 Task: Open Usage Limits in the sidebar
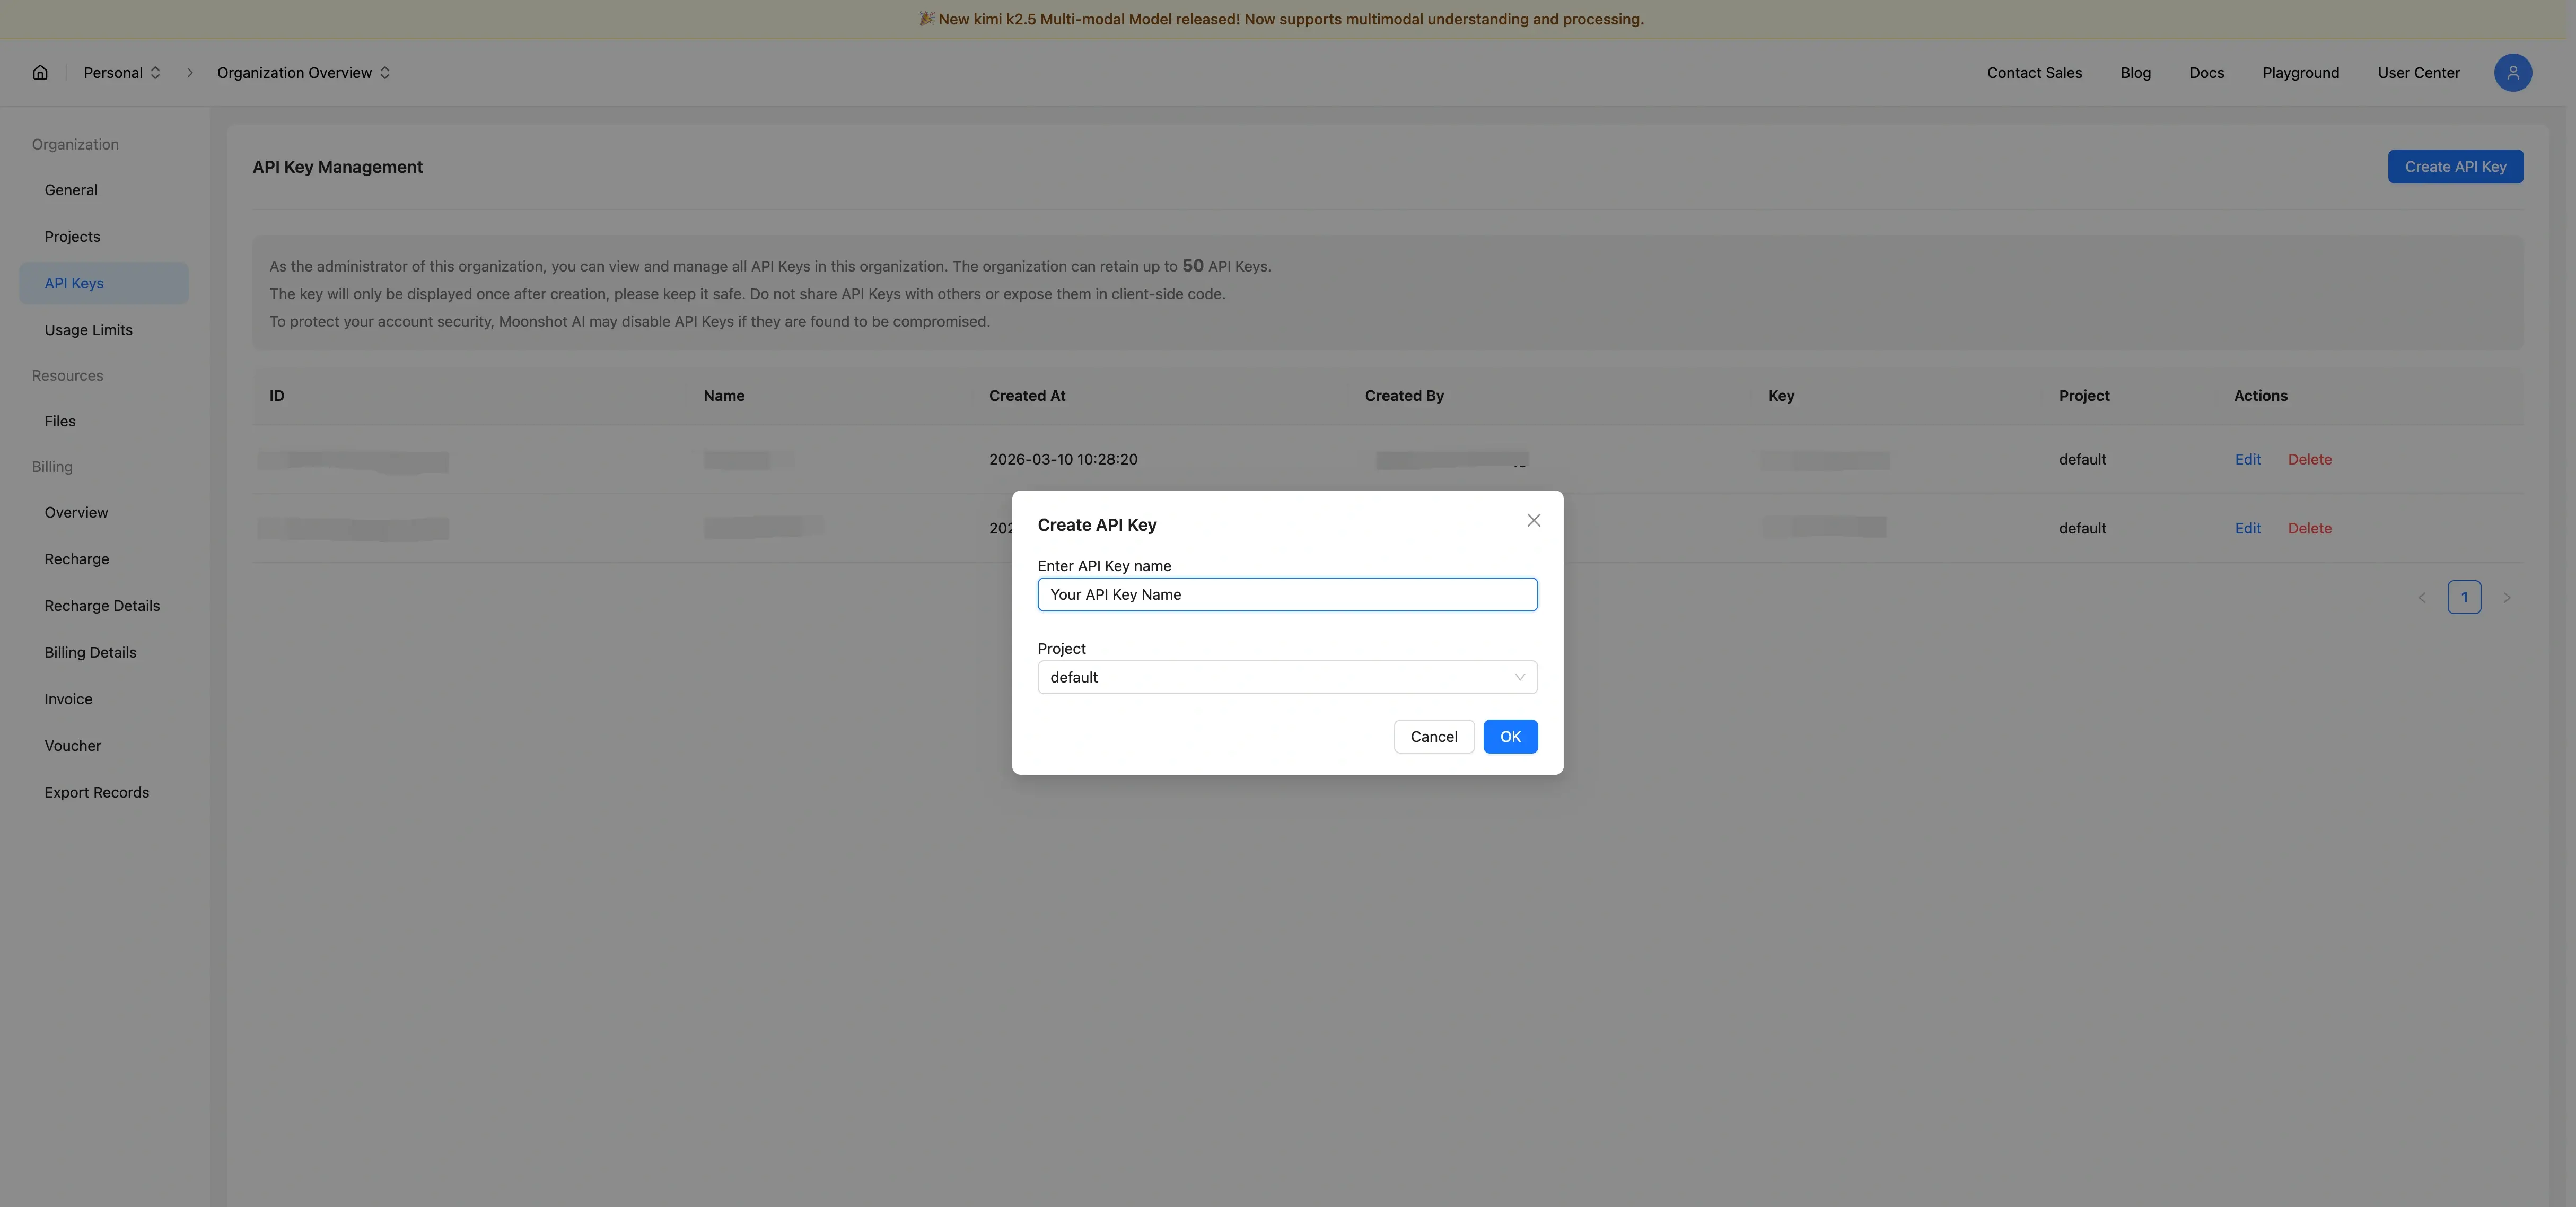click(88, 330)
